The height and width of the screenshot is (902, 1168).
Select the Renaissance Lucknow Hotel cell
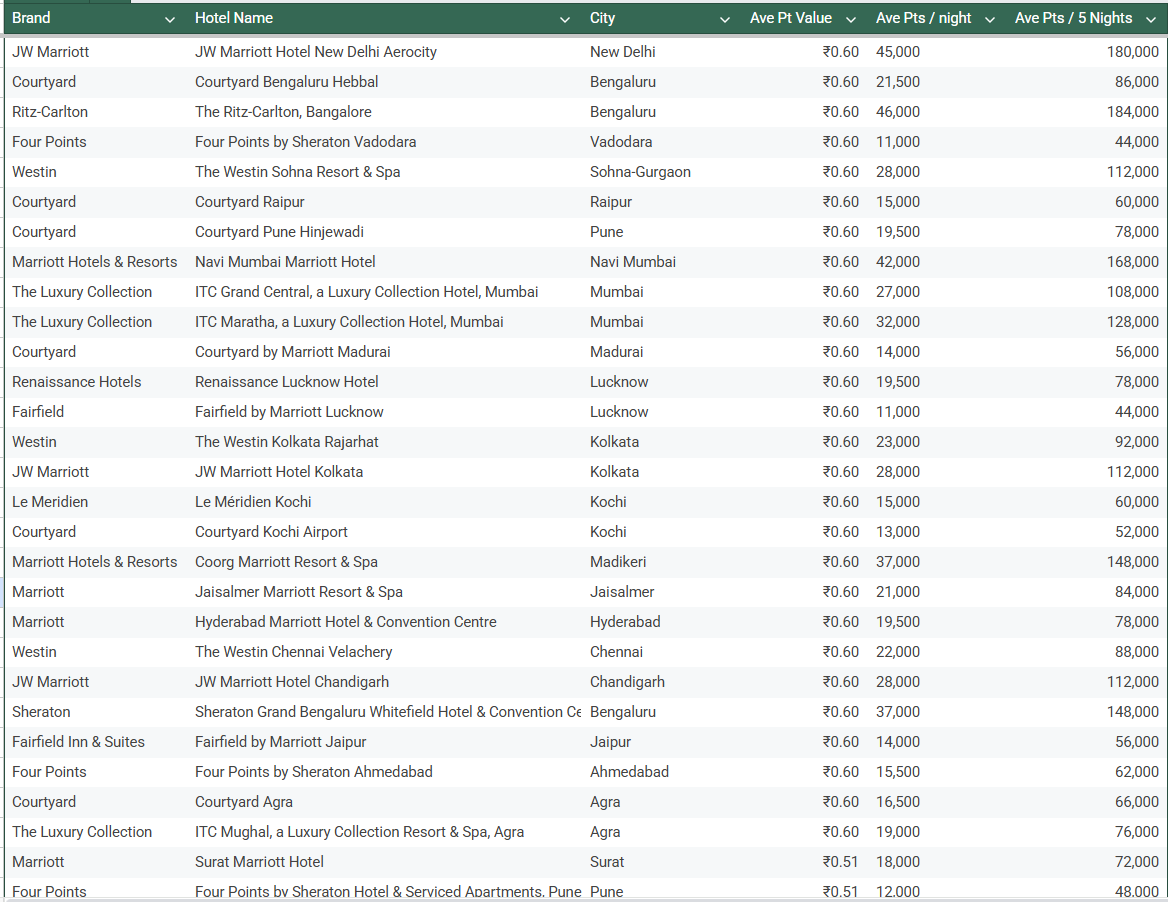384,382
